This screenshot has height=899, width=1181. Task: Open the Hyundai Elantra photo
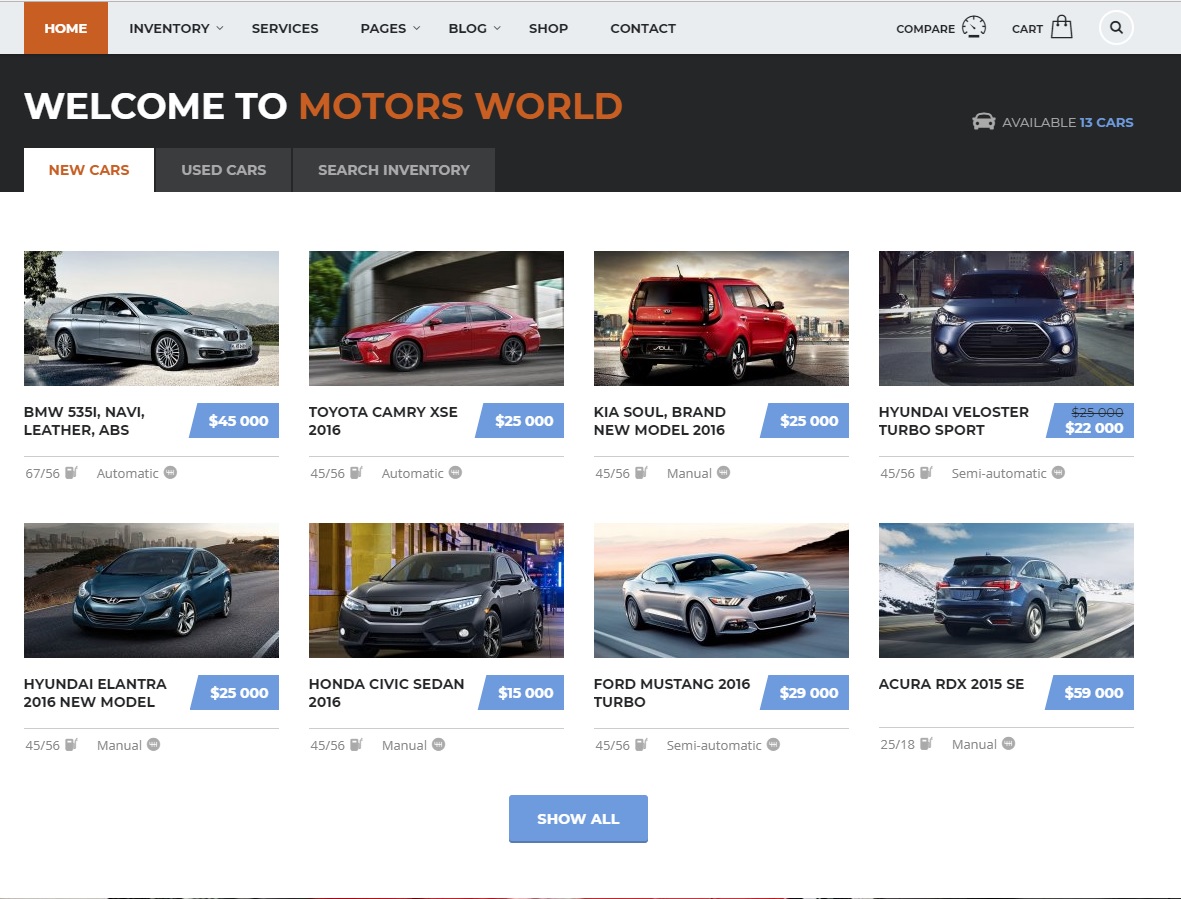(151, 590)
